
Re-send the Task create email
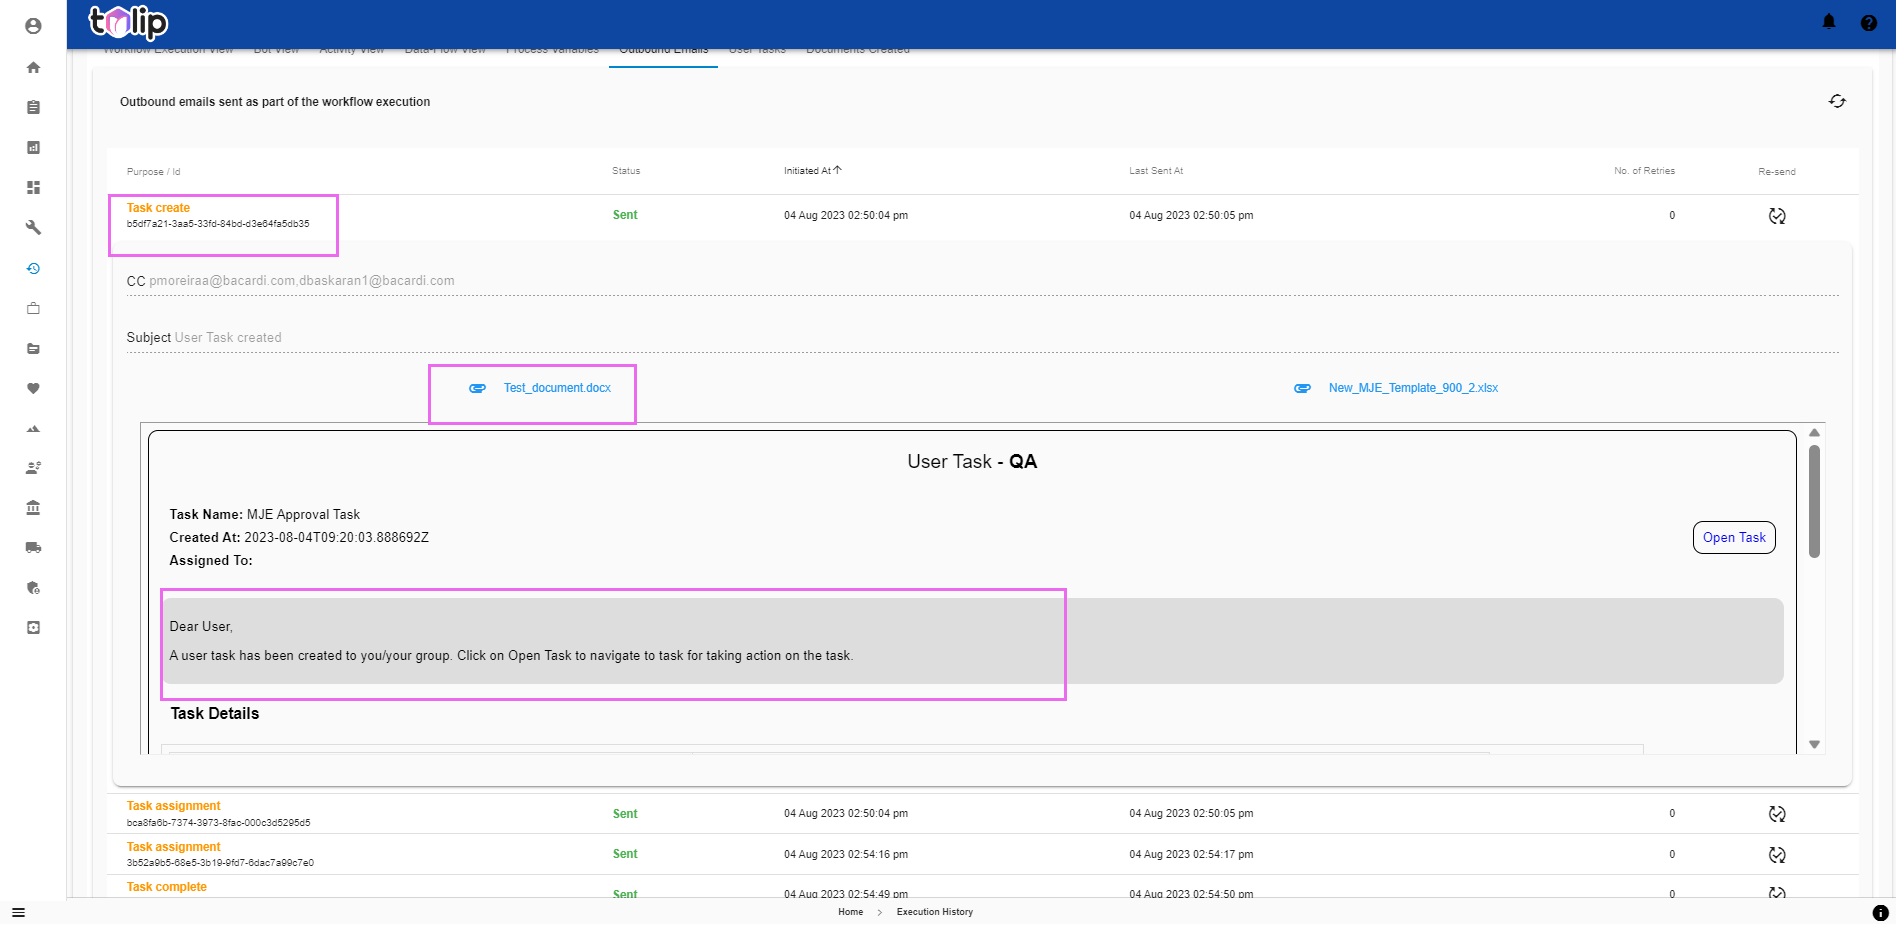(x=1776, y=216)
